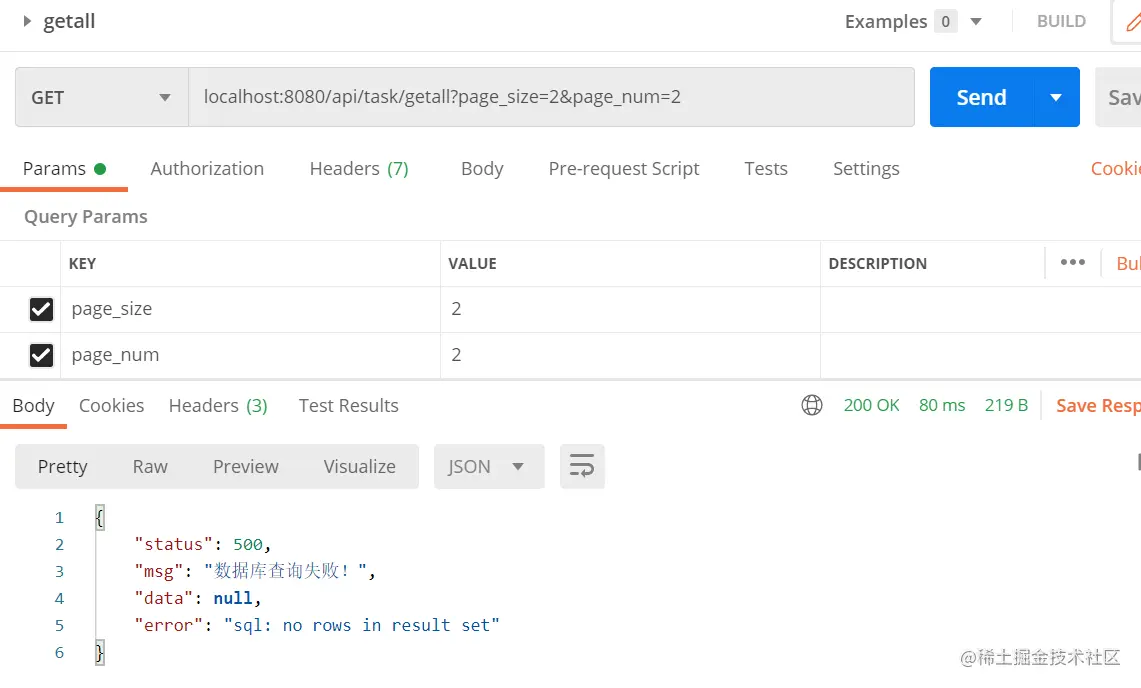Open the Pre-request Script tab

(624, 168)
